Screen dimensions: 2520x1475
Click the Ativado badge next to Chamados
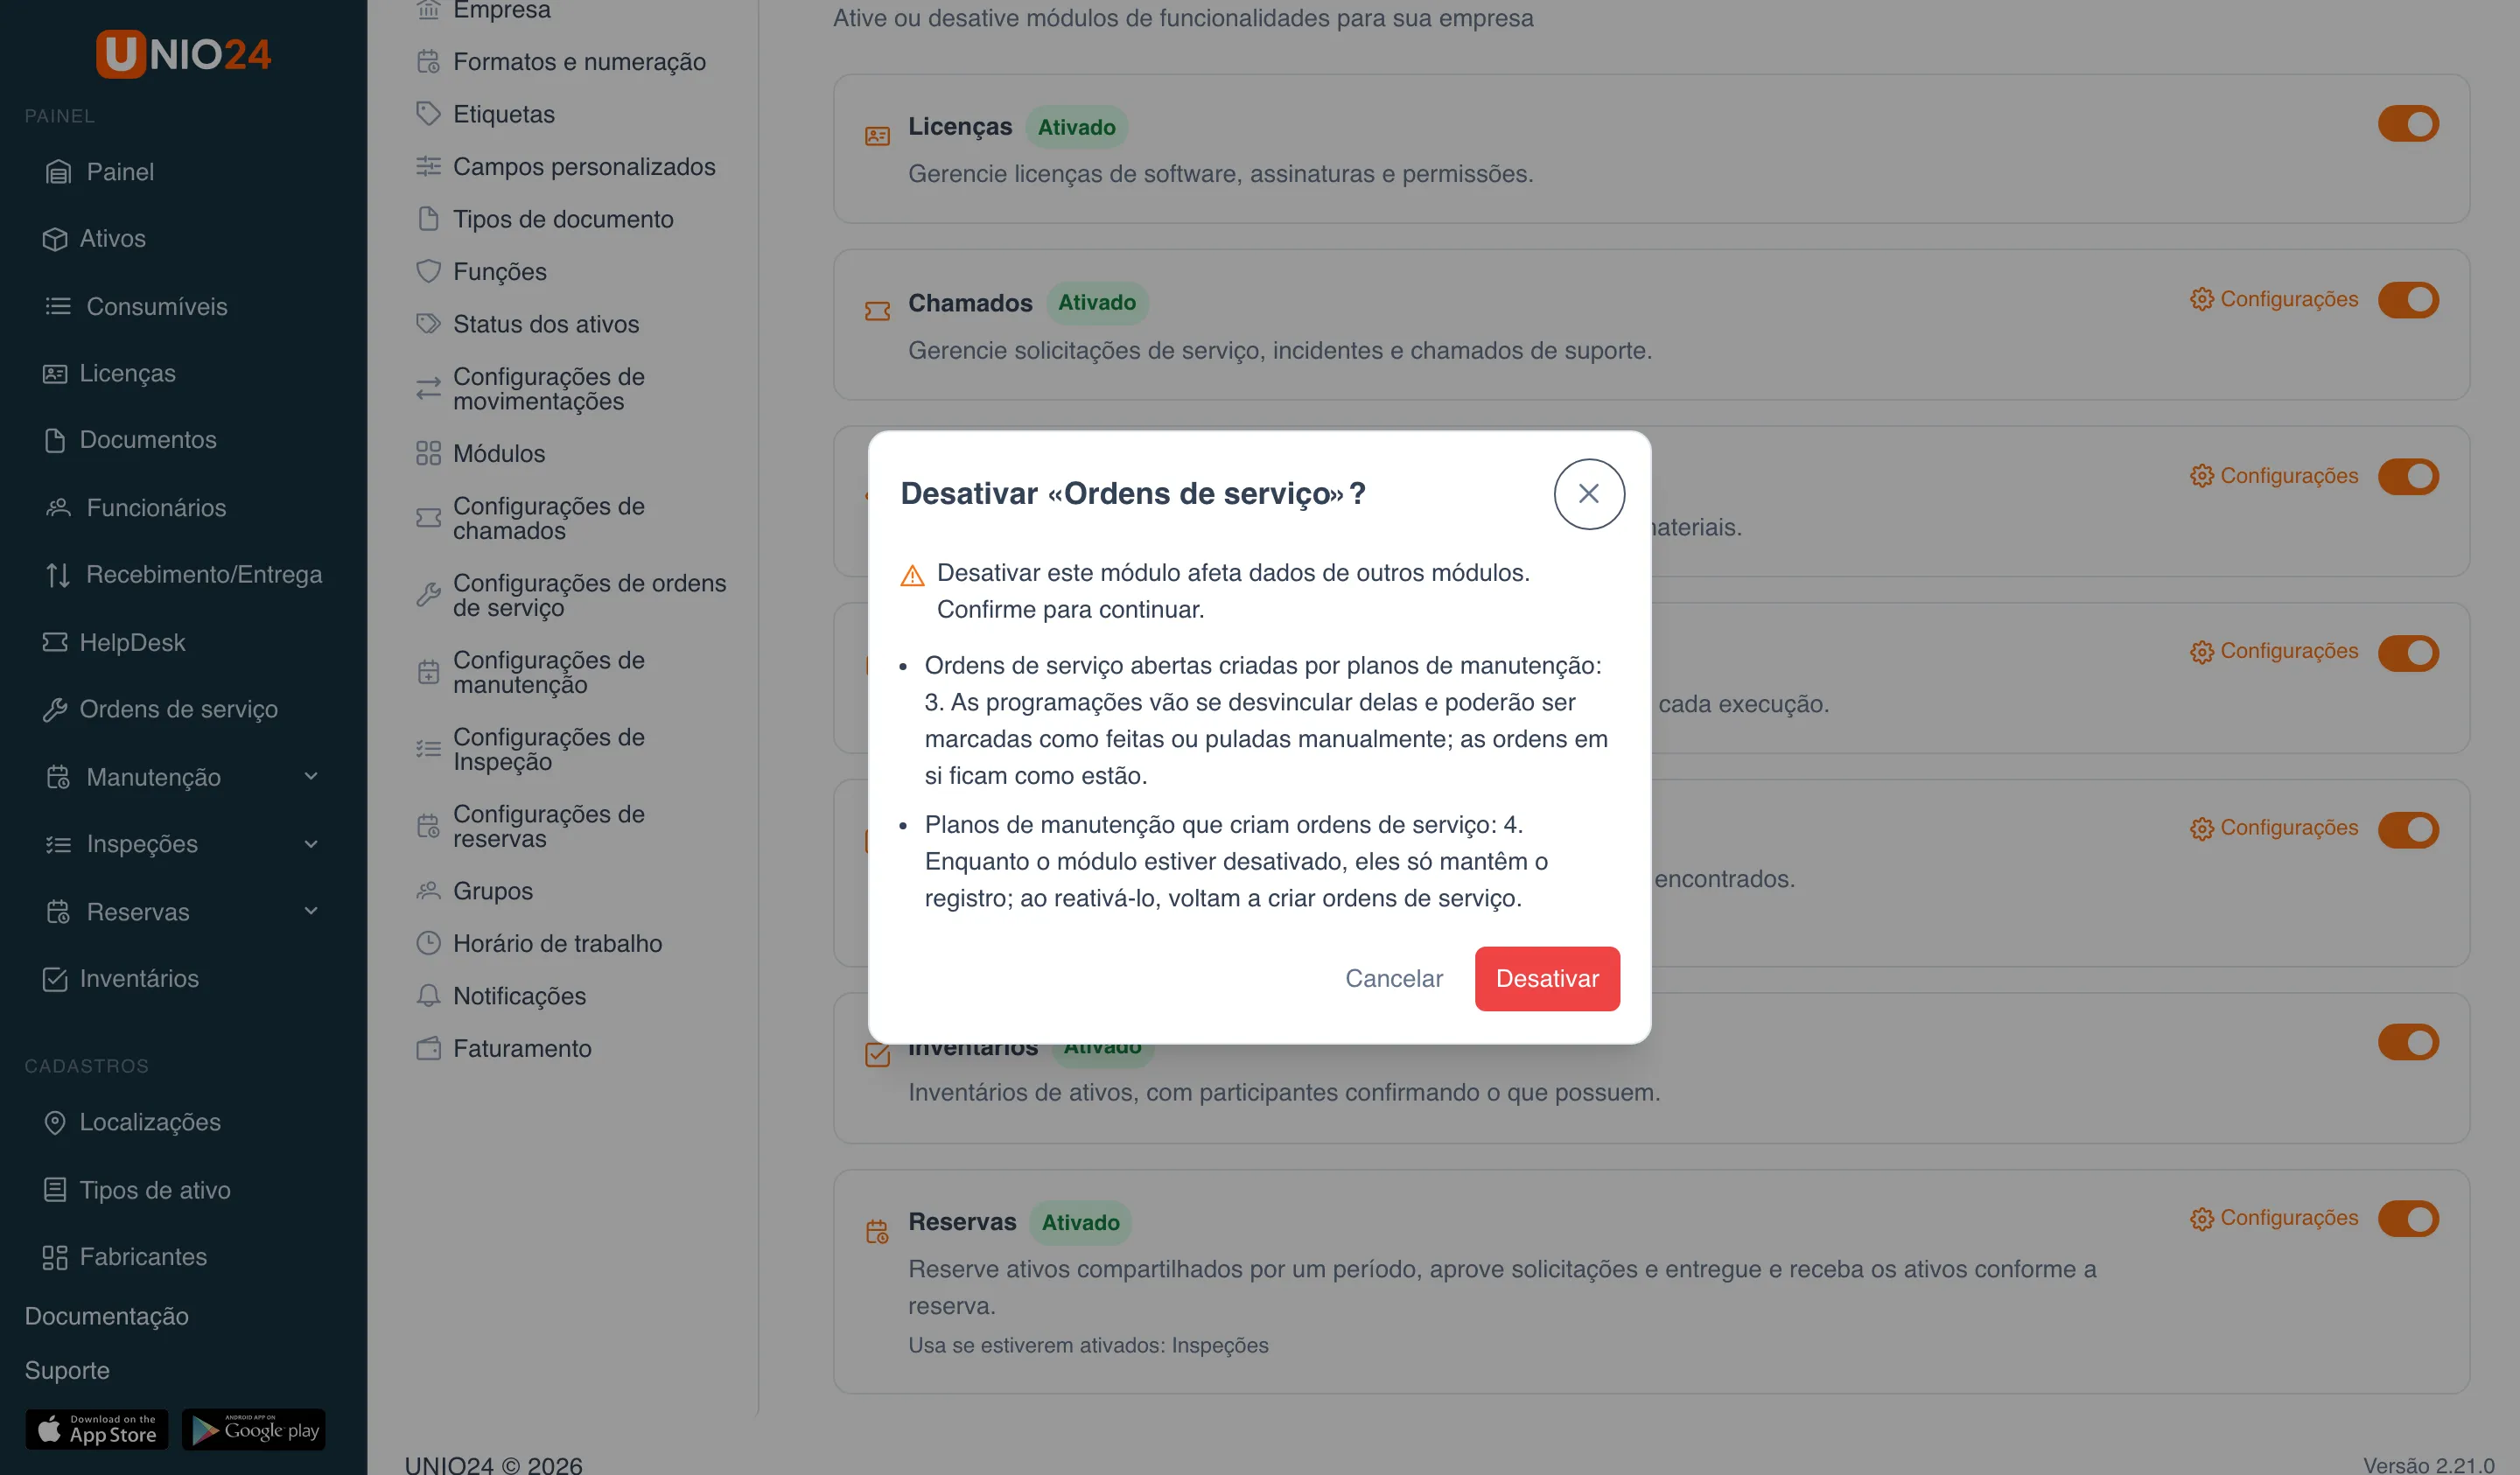1096,303
